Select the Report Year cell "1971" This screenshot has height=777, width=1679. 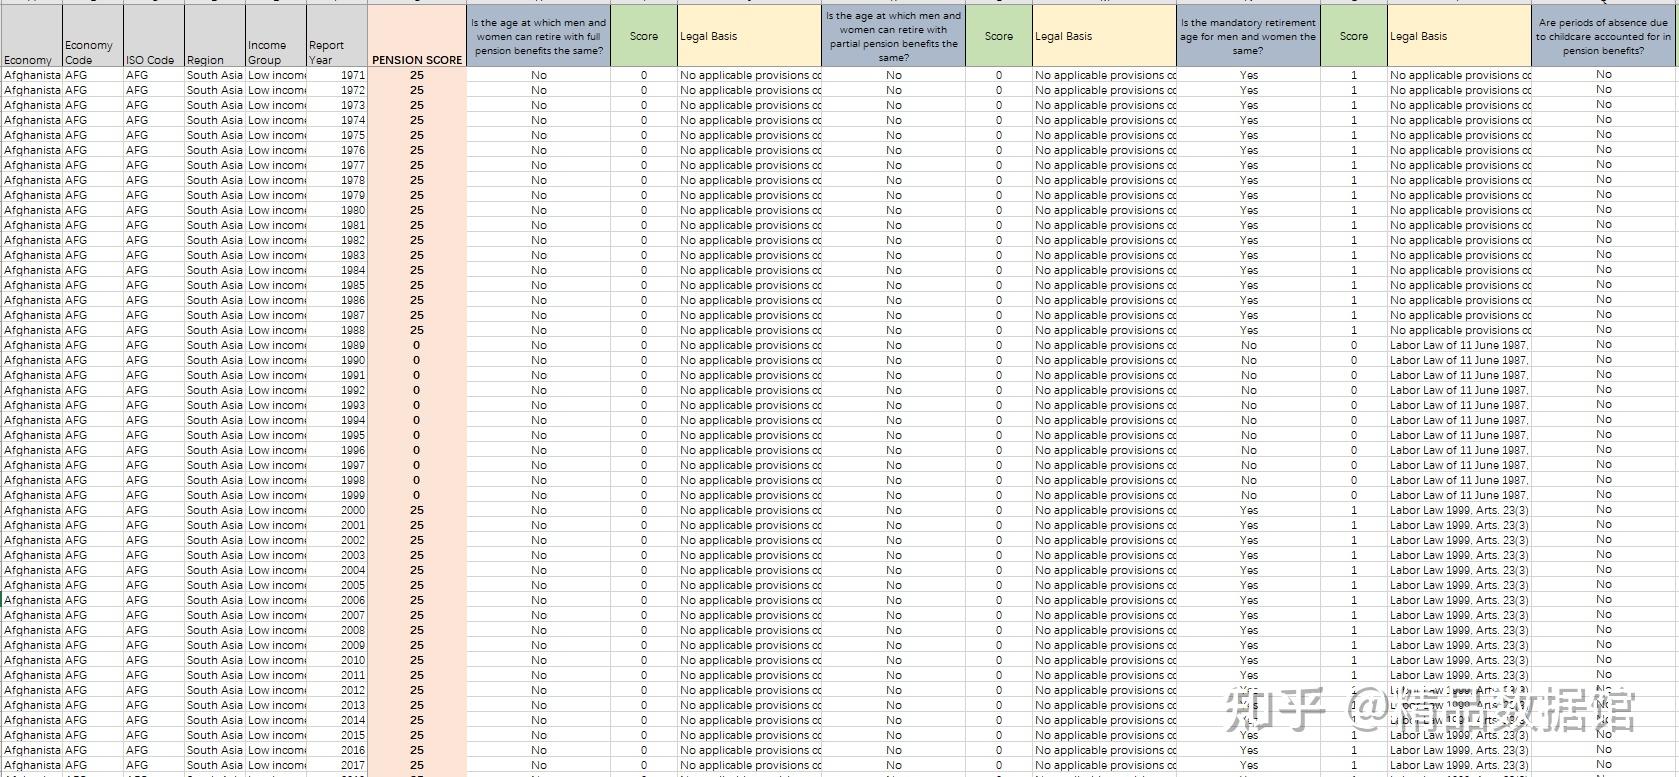point(337,75)
